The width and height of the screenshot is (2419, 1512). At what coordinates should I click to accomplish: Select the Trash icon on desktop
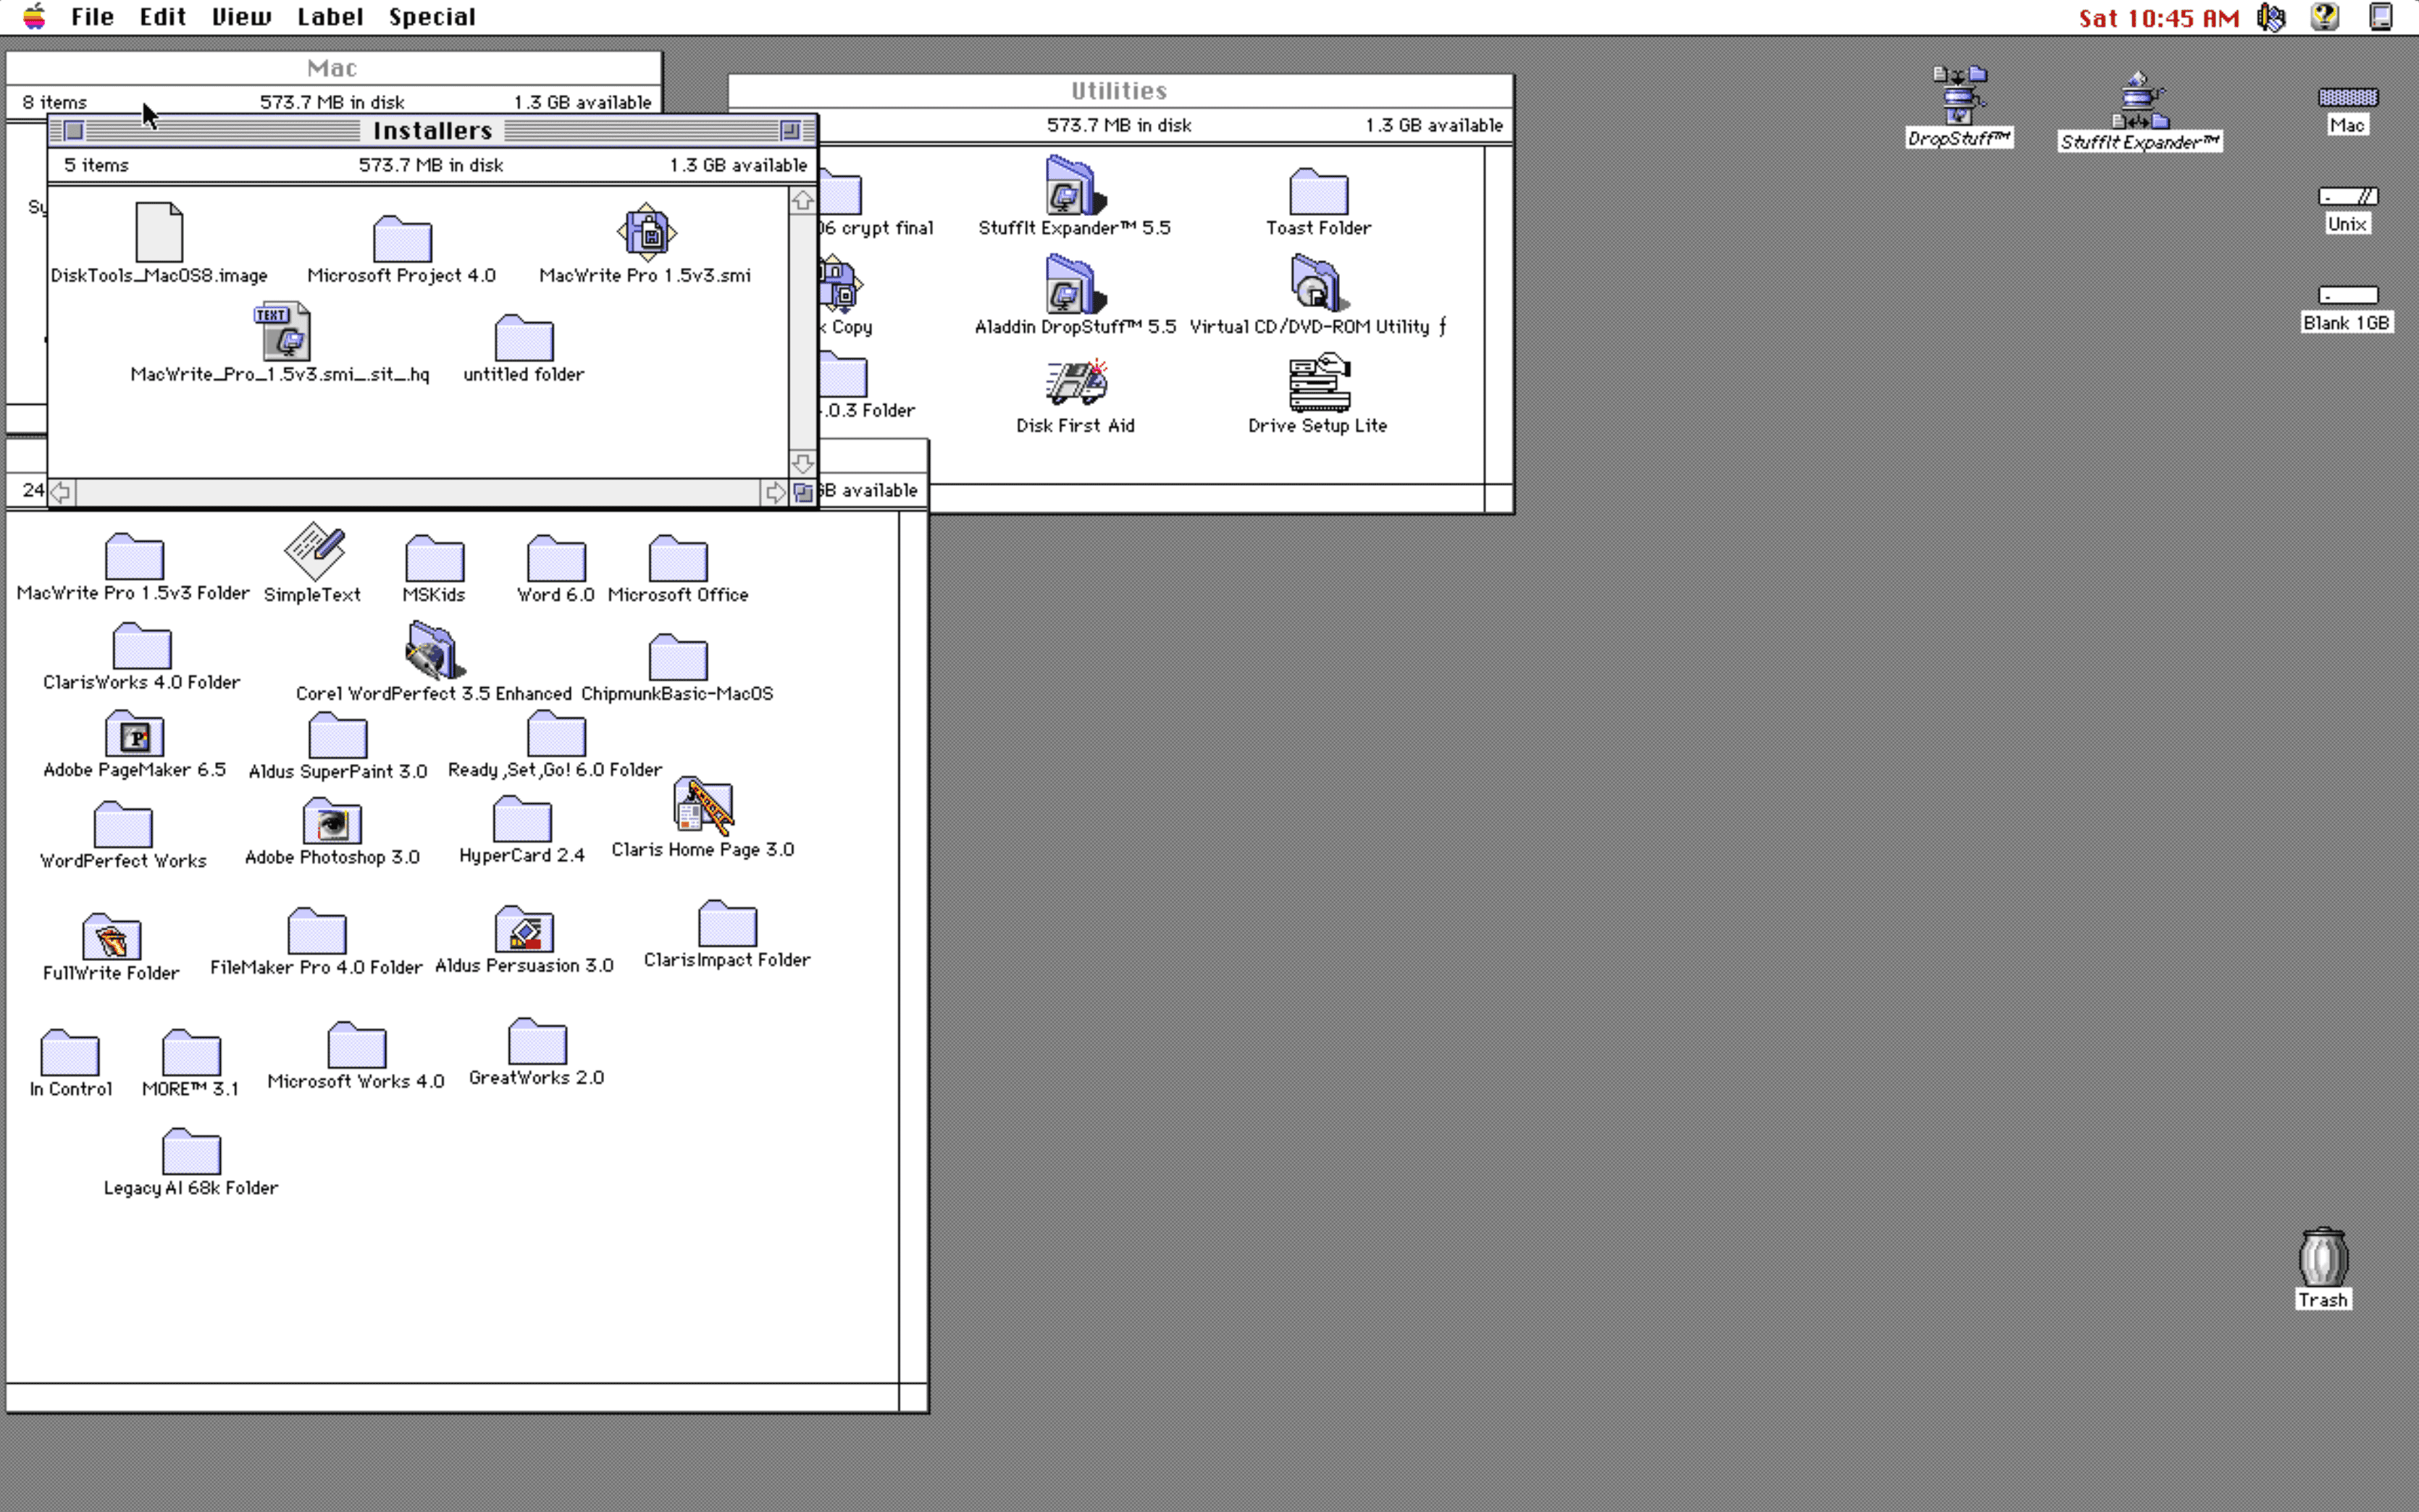(x=2323, y=1257)
